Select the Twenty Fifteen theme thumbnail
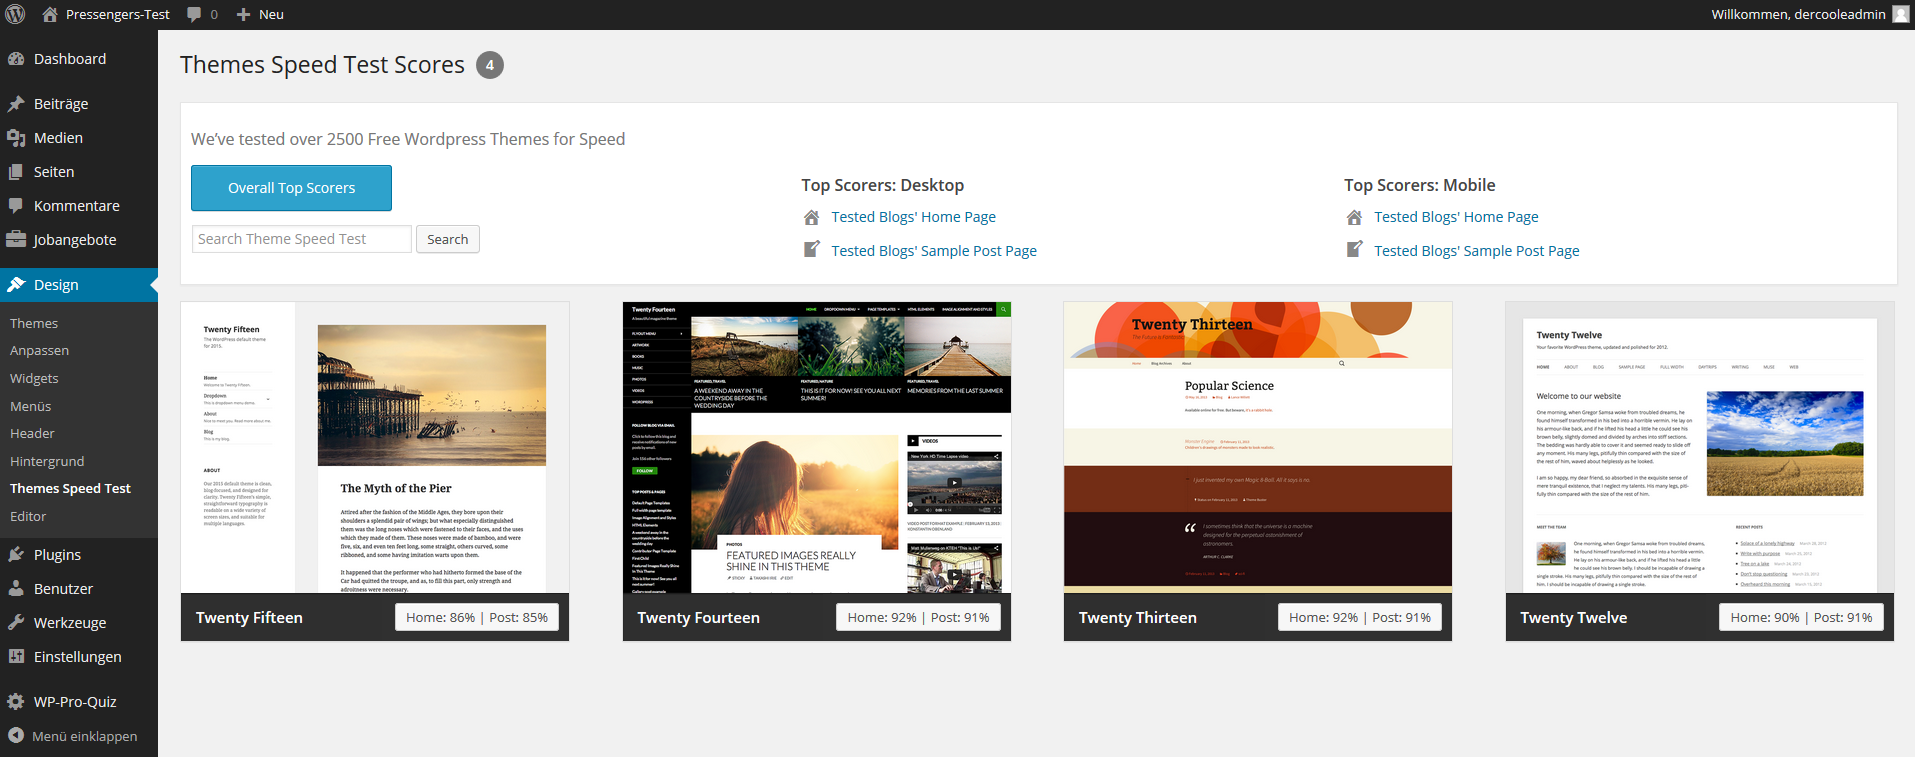The image size is (1915, 757). pyautogui.click(x=375, y=447)
